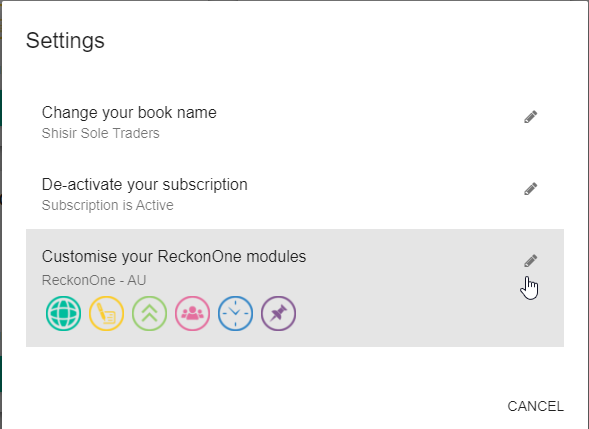Select Customise your ReckonOne modules title
The image size is (589, 429).
pyautogui.click(x=174, y=257)
